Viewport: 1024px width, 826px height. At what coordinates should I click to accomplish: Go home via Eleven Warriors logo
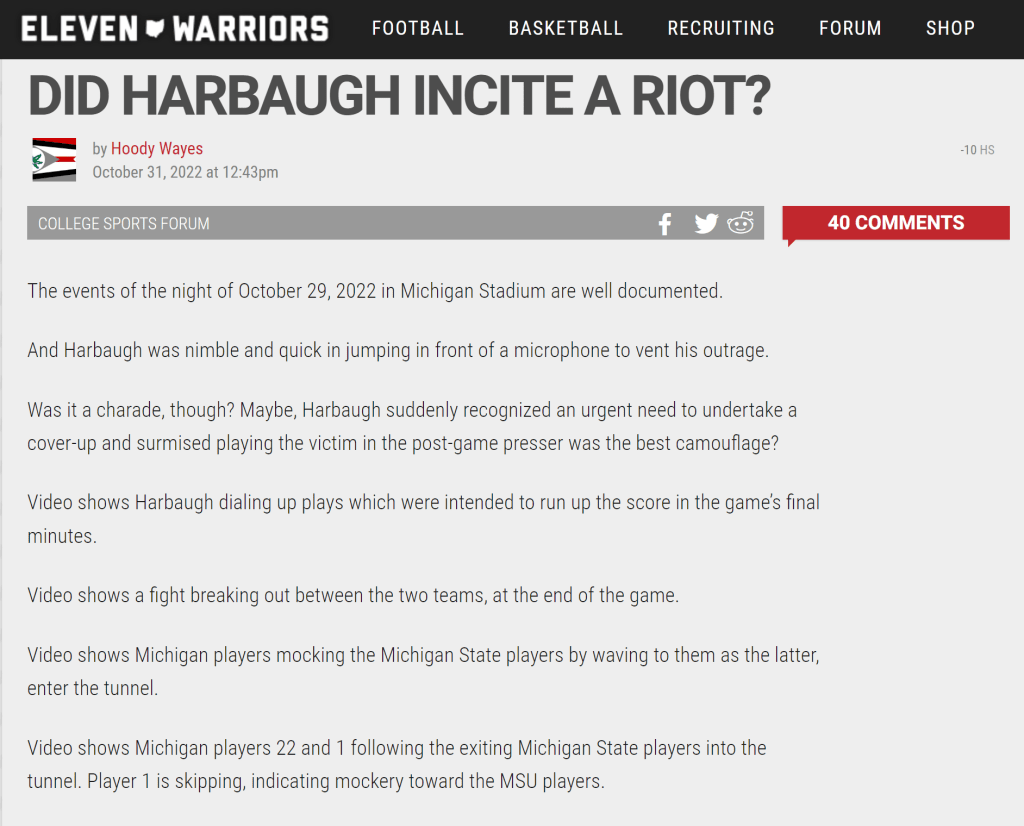pos(175,28)
